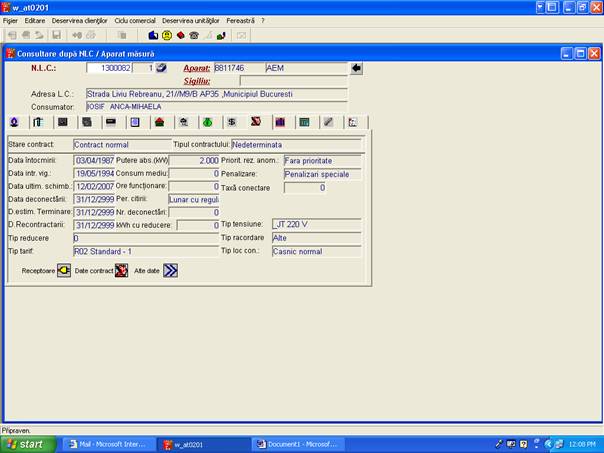The image size is (604, 453).
Task: Click the red diamond toolbar icon
Action: [180, 35]
